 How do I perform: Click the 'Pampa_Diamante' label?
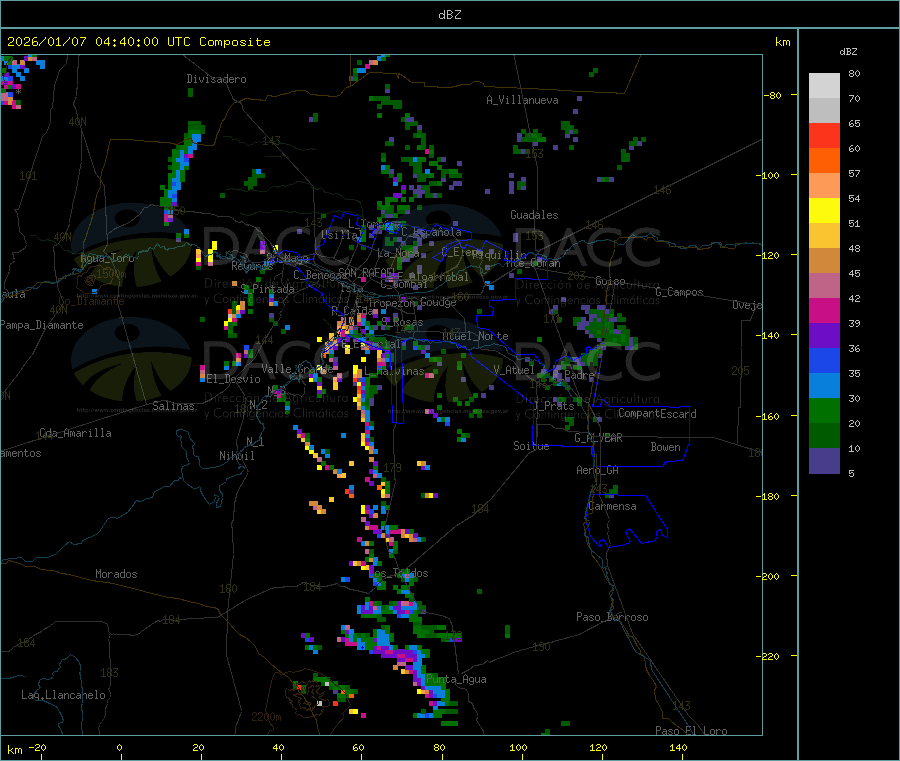coord(42,325)
